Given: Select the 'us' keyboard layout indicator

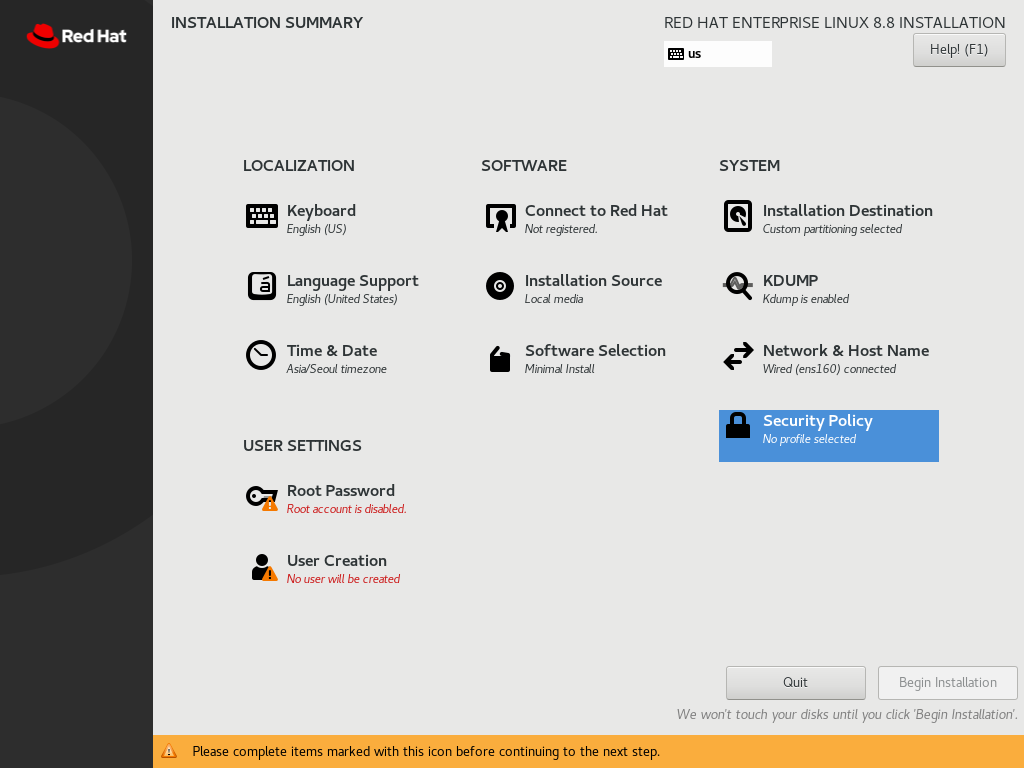Looking at the screenshot, I should pos(718,54).
